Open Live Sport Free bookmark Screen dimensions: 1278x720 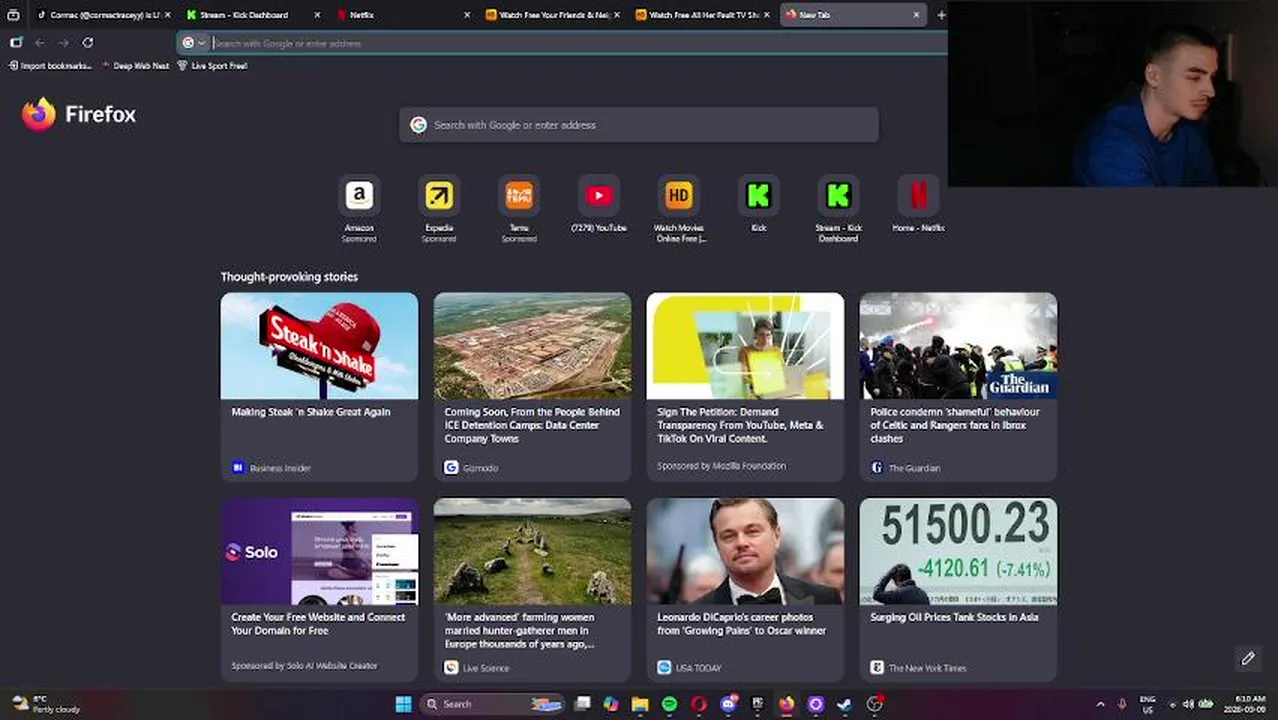(212, 66)
